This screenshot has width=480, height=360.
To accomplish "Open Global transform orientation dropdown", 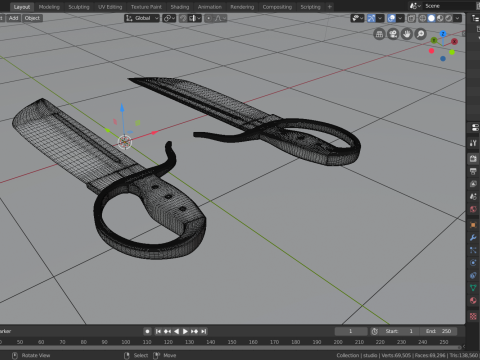I will click(x=142, y=18).
